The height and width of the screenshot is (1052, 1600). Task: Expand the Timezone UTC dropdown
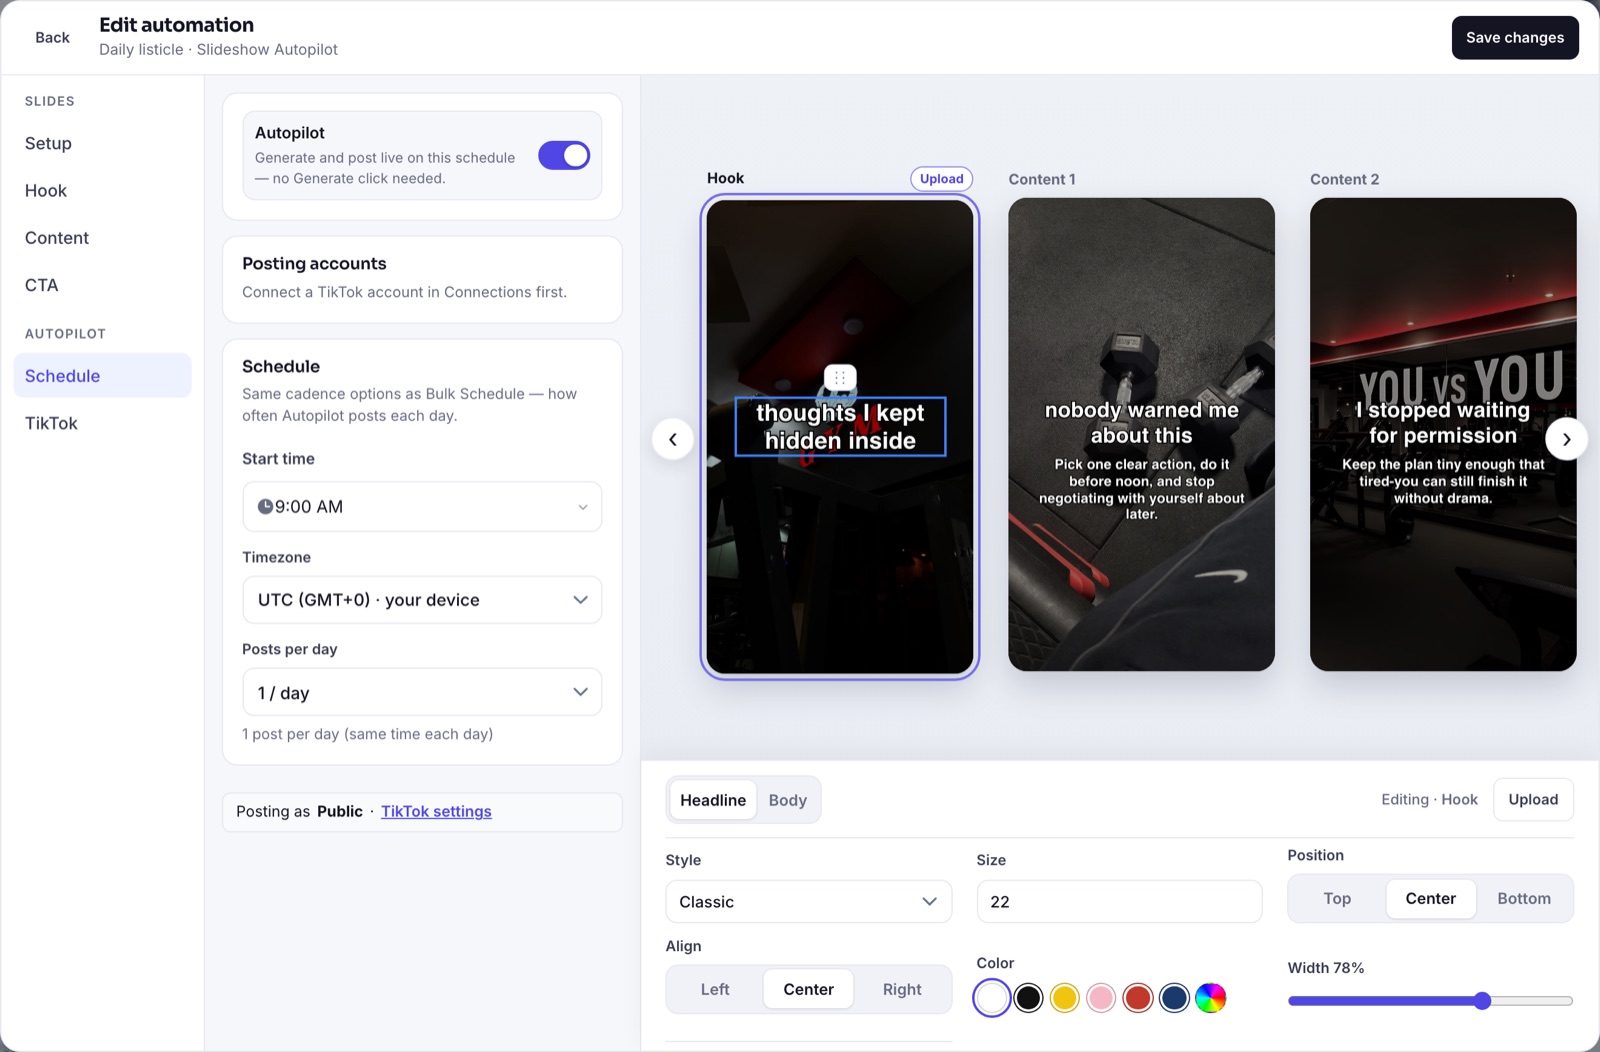click(x=422, y=600)
